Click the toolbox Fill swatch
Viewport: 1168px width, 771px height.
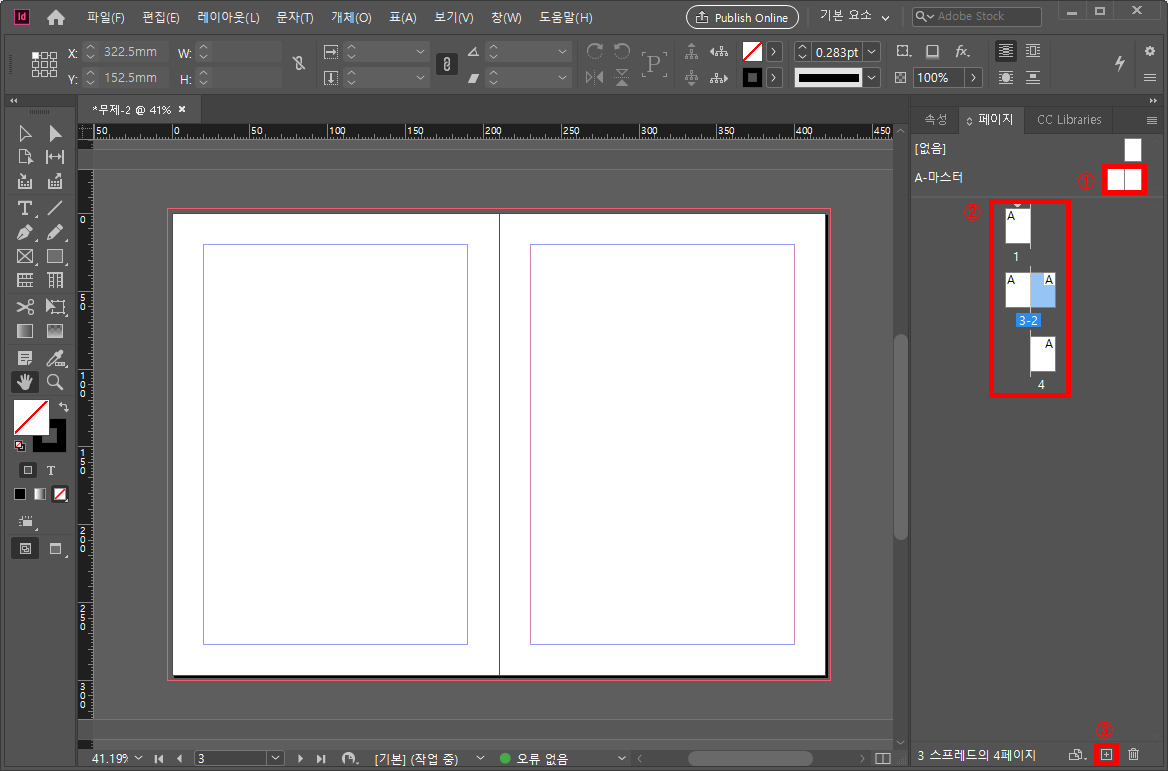31,417
